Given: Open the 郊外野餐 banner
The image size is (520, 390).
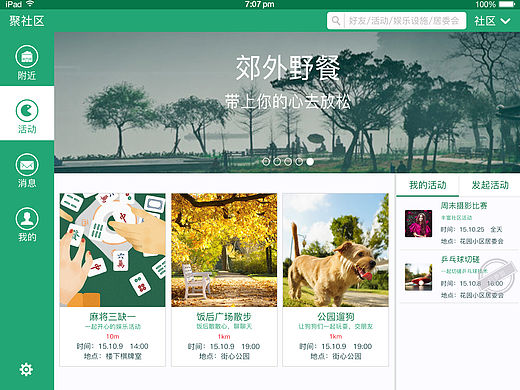Looking at the screenshot, I should 287,102.
